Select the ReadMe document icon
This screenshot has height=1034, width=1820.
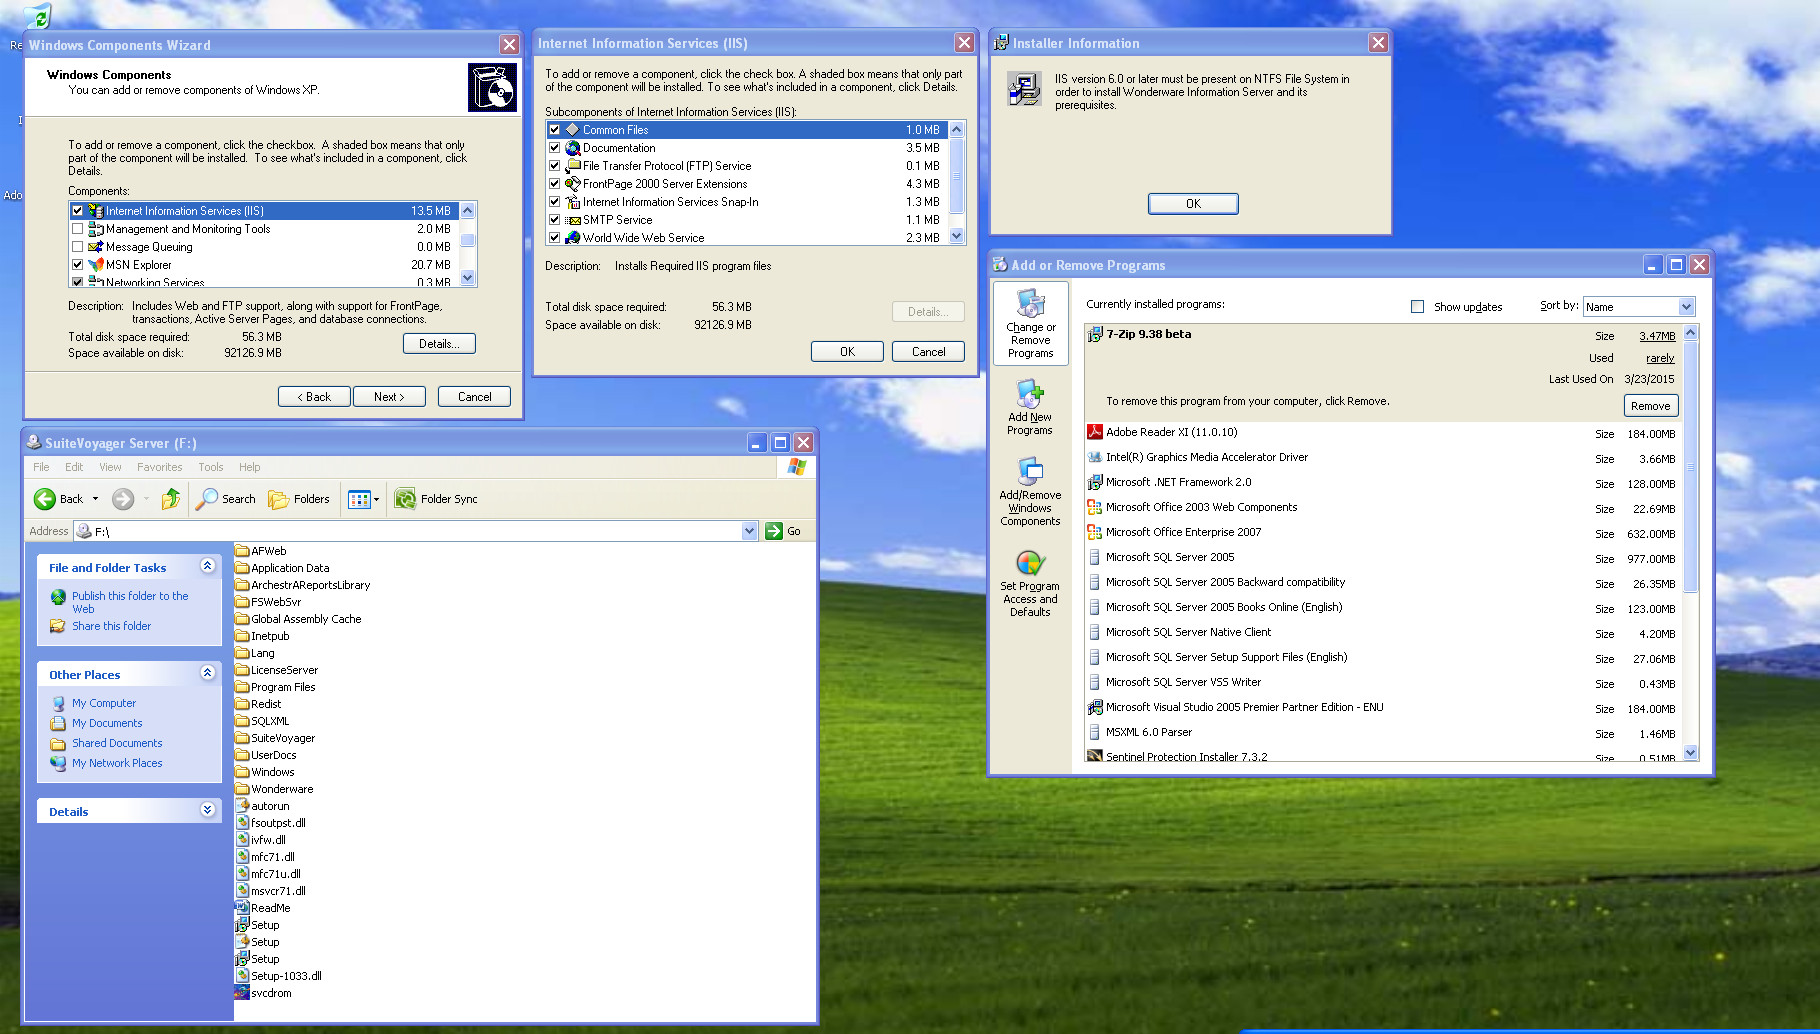pyautogui.click(x=242, y=908)
